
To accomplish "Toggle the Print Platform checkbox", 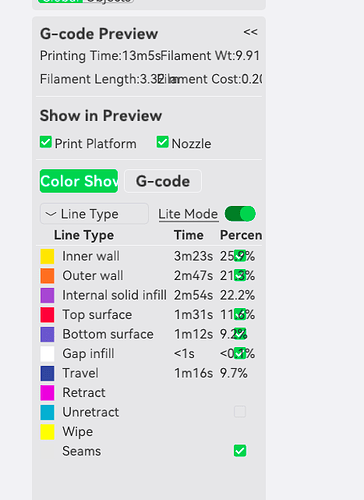I will click(45, 142).
